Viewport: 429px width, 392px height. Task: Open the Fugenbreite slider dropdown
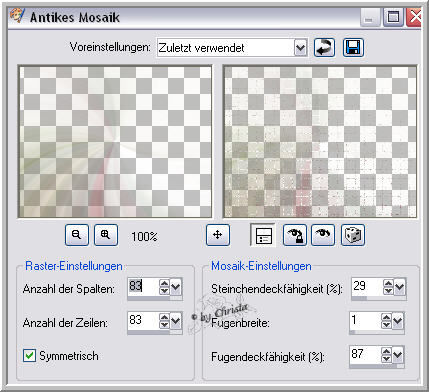coord(398,321)
